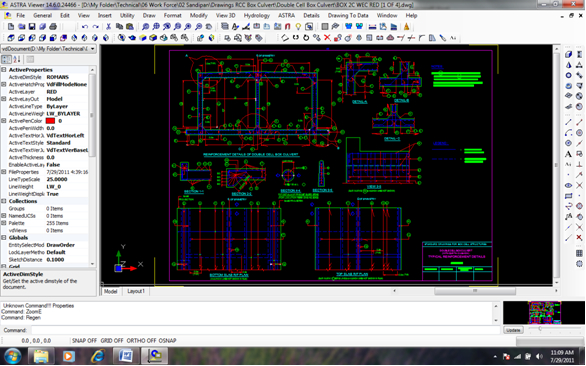The height and width of the screenshot is (366, 586).
Task: Select the arc draw tool
Action: pyautogui.click(x=568, y=132)
